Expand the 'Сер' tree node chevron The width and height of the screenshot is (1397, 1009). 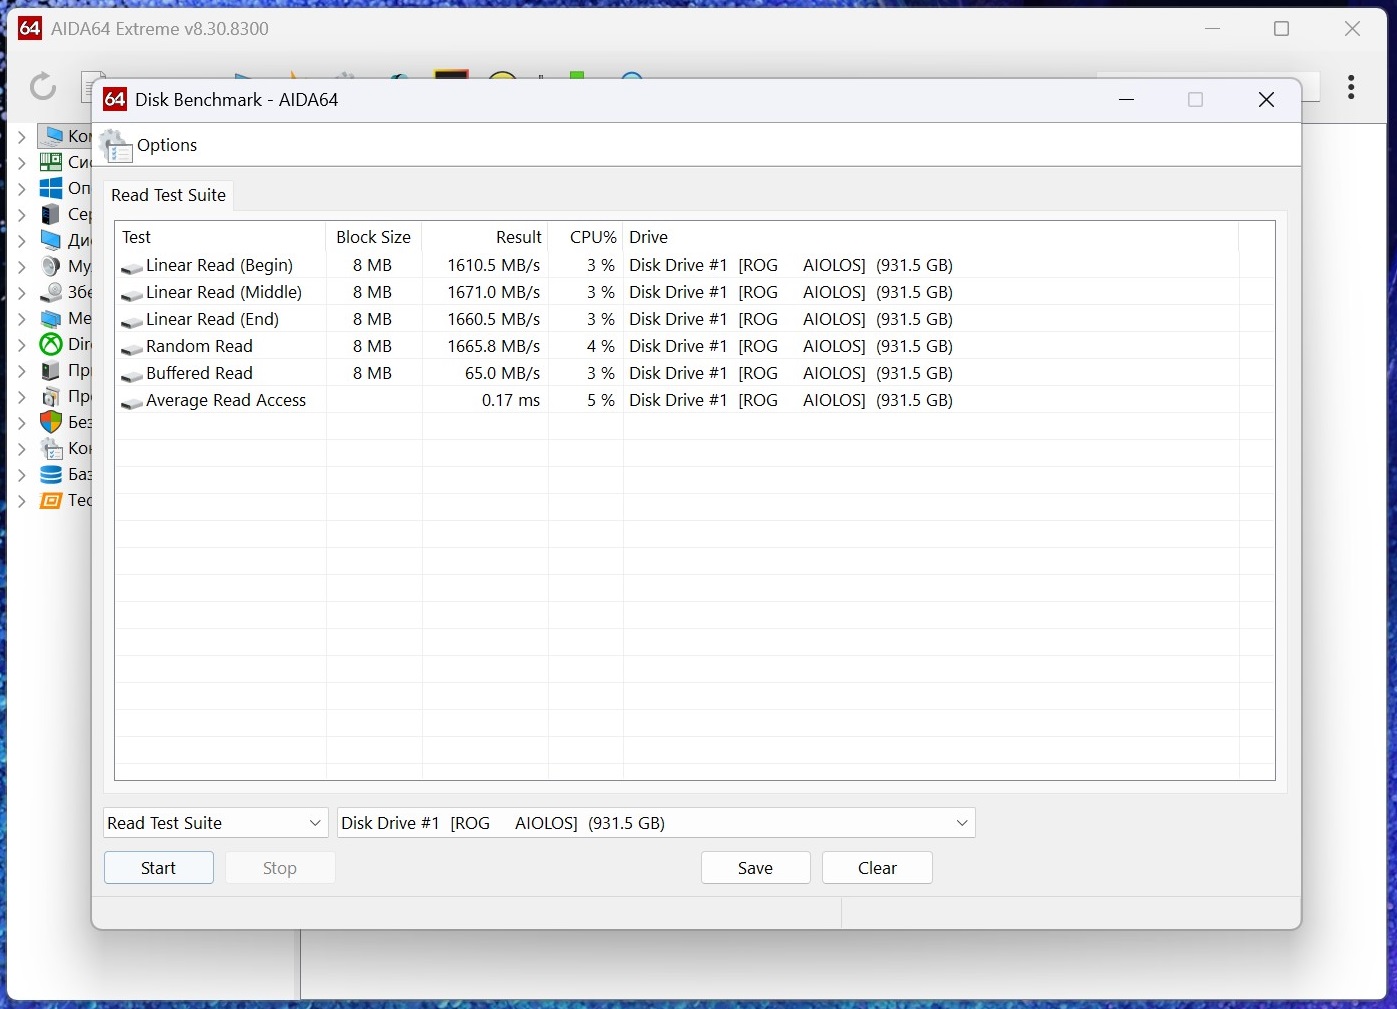[22, 214]
